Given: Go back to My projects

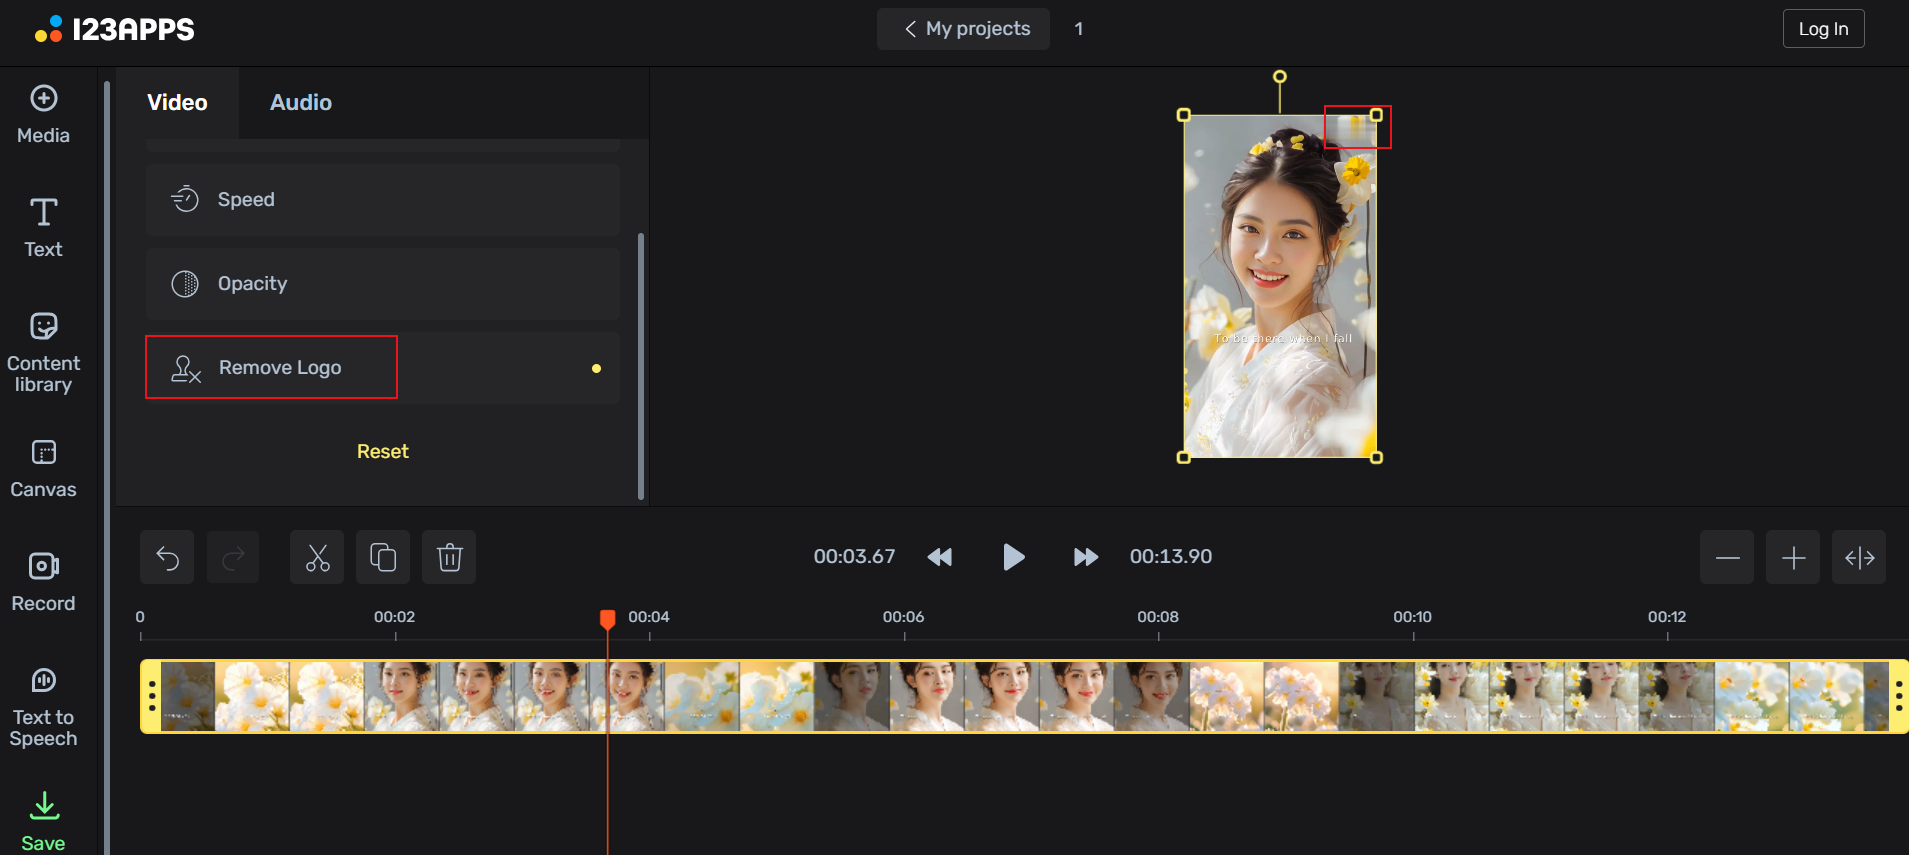Looking at the screenshot, I should click(964, 29).
